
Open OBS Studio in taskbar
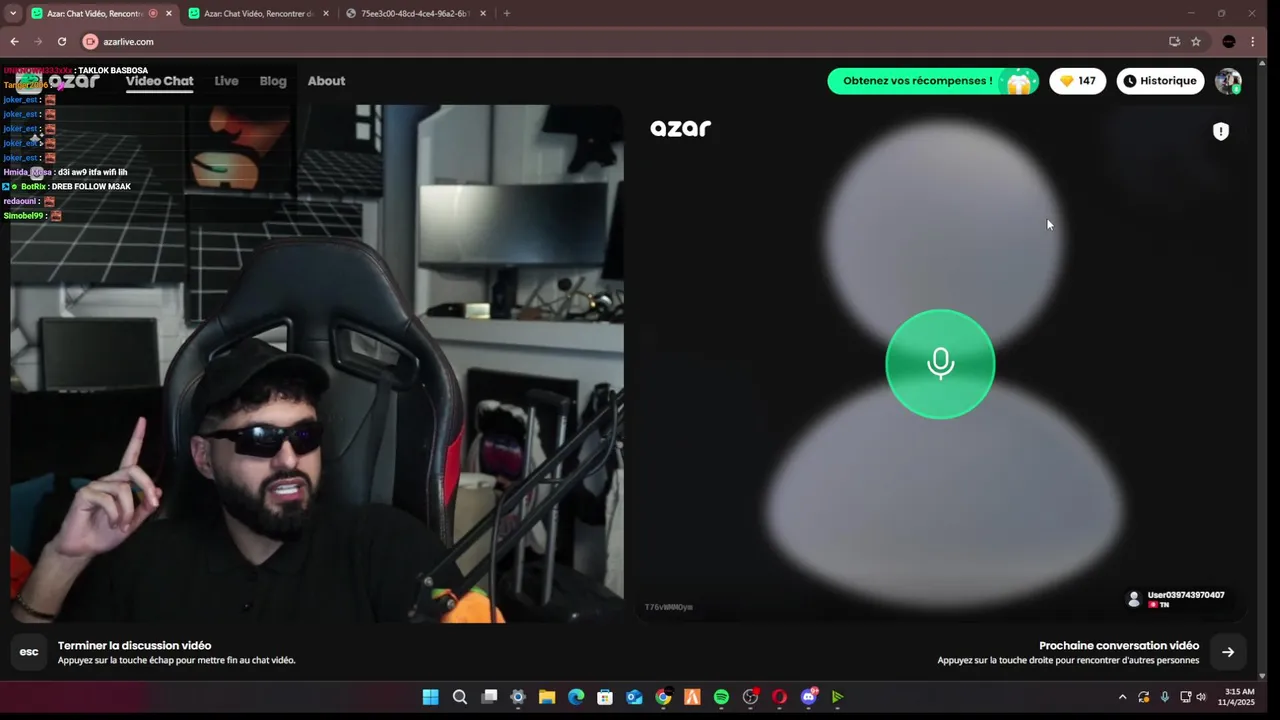click(750, 697)
